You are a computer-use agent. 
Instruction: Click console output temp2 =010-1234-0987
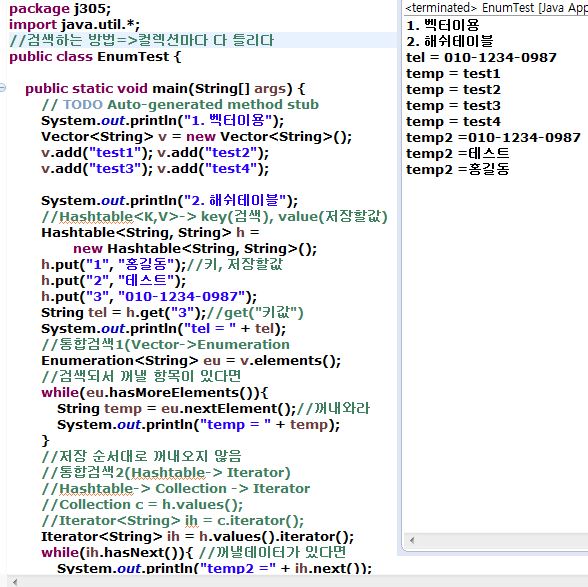click(x=493, y=137)
